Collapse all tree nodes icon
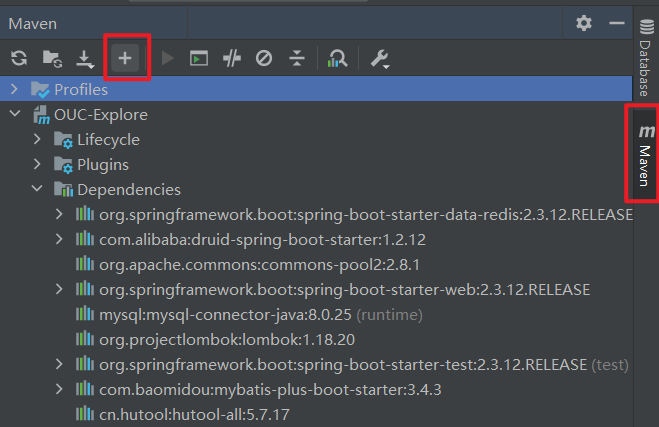This screenshot has height=427, width=659. coord(297,58)
